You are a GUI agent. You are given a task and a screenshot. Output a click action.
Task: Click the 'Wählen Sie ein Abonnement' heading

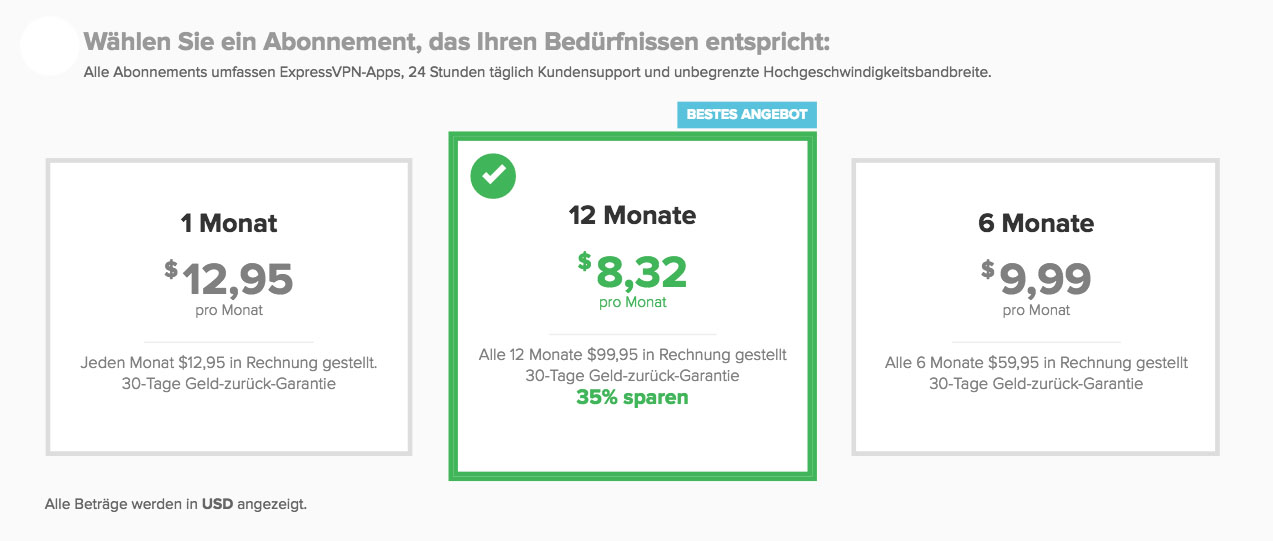[x=457, y=43]
